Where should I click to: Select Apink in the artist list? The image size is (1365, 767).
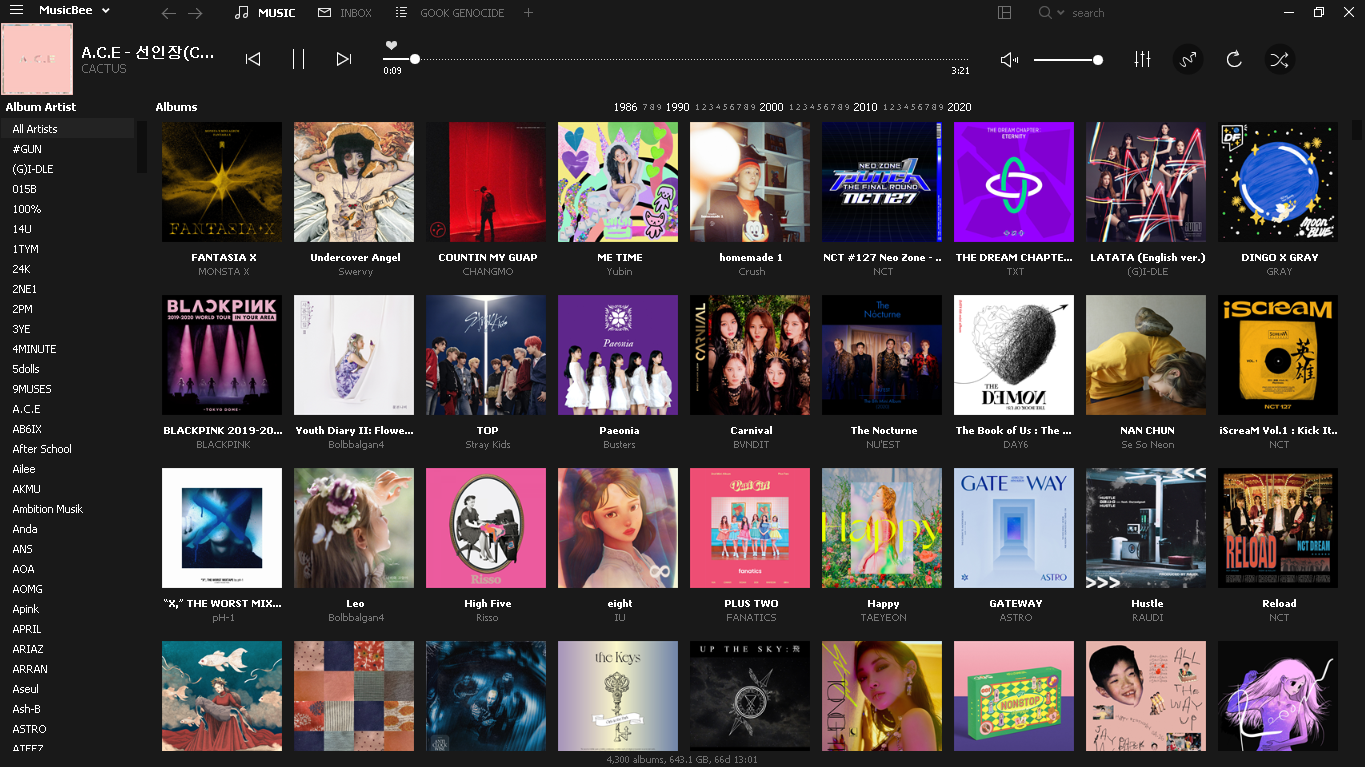[67, 609]
